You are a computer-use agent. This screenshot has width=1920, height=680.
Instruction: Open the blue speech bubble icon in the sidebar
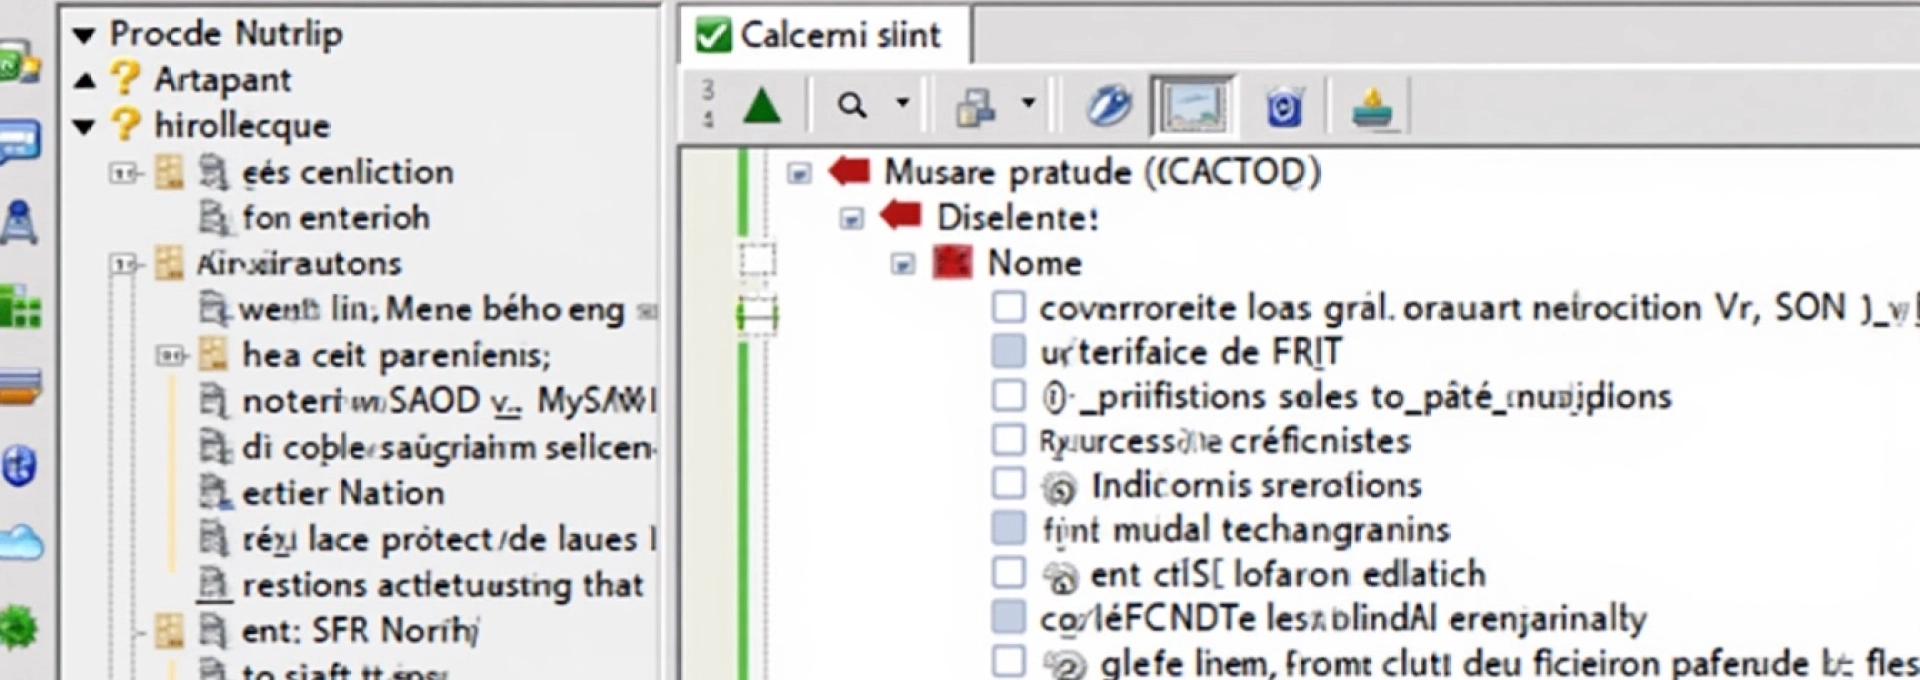[x=20, y=143]
